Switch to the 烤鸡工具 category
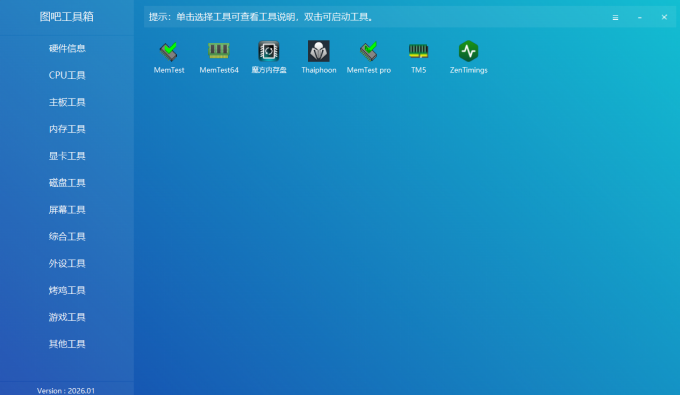The width and height of the screenshot is (680, 395). (67, 290)
